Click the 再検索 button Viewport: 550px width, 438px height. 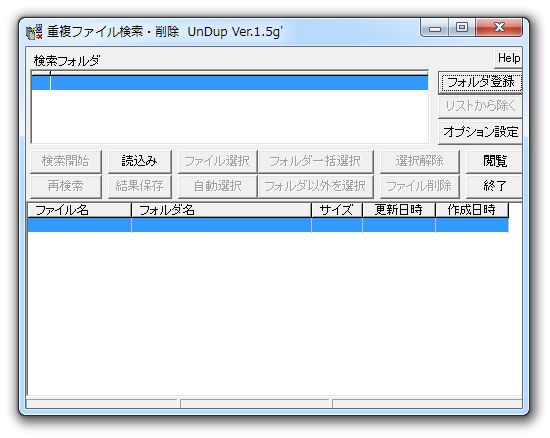click(x=66, y=186)
